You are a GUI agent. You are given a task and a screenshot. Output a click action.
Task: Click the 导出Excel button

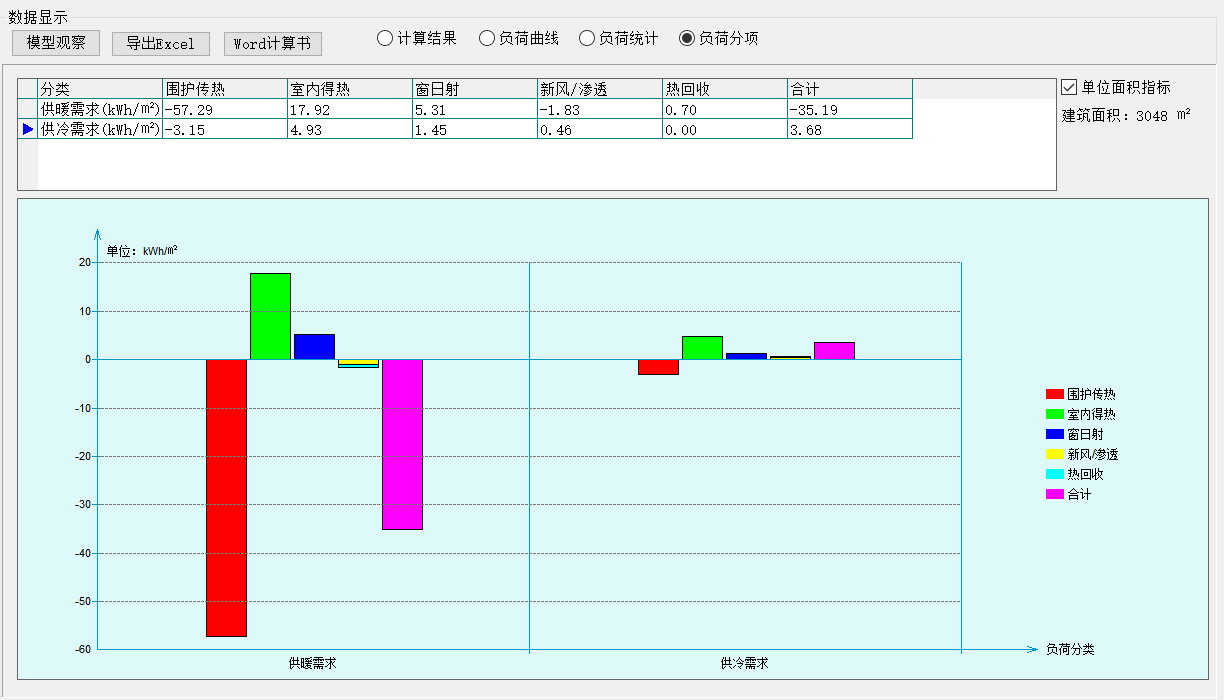pyautogui.click(x=161, y=44)
